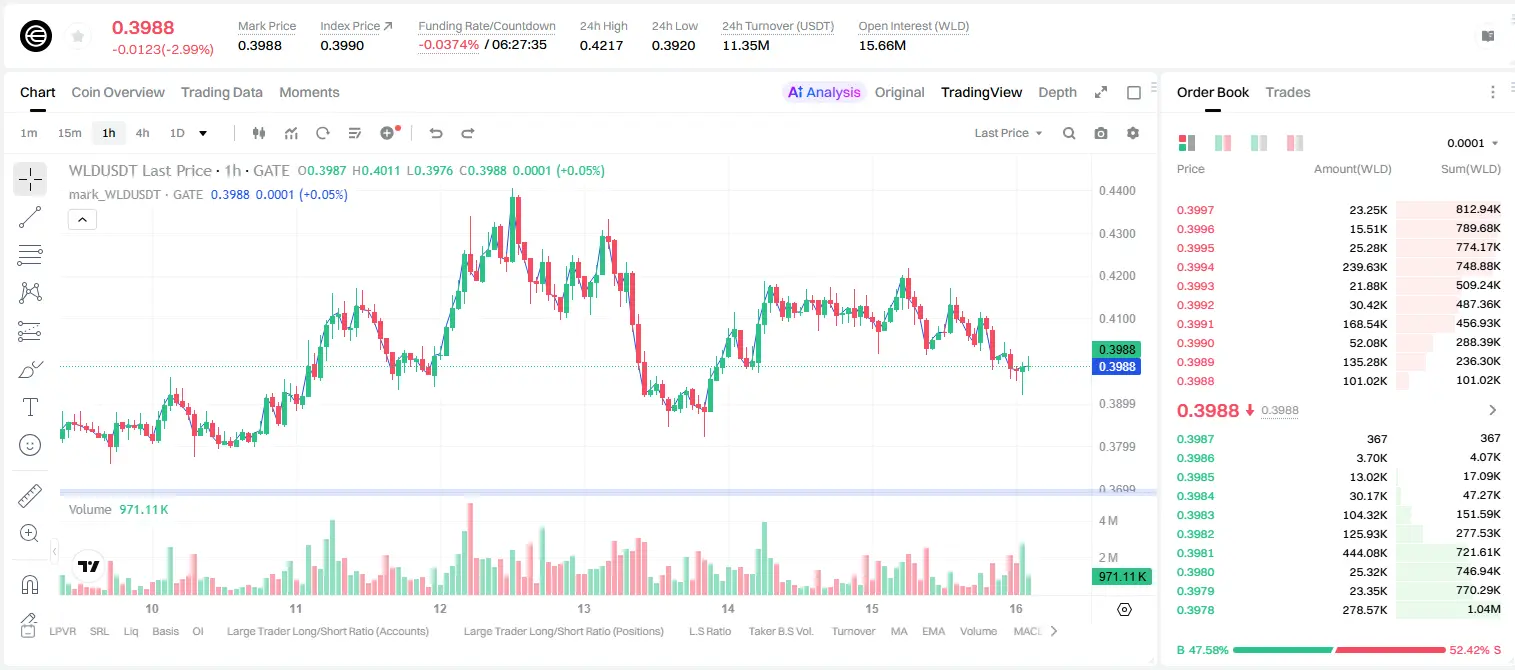Screen dimensions: 1515x670
Task: Open the Last Price dropdown
Action: click(1008, 133)
